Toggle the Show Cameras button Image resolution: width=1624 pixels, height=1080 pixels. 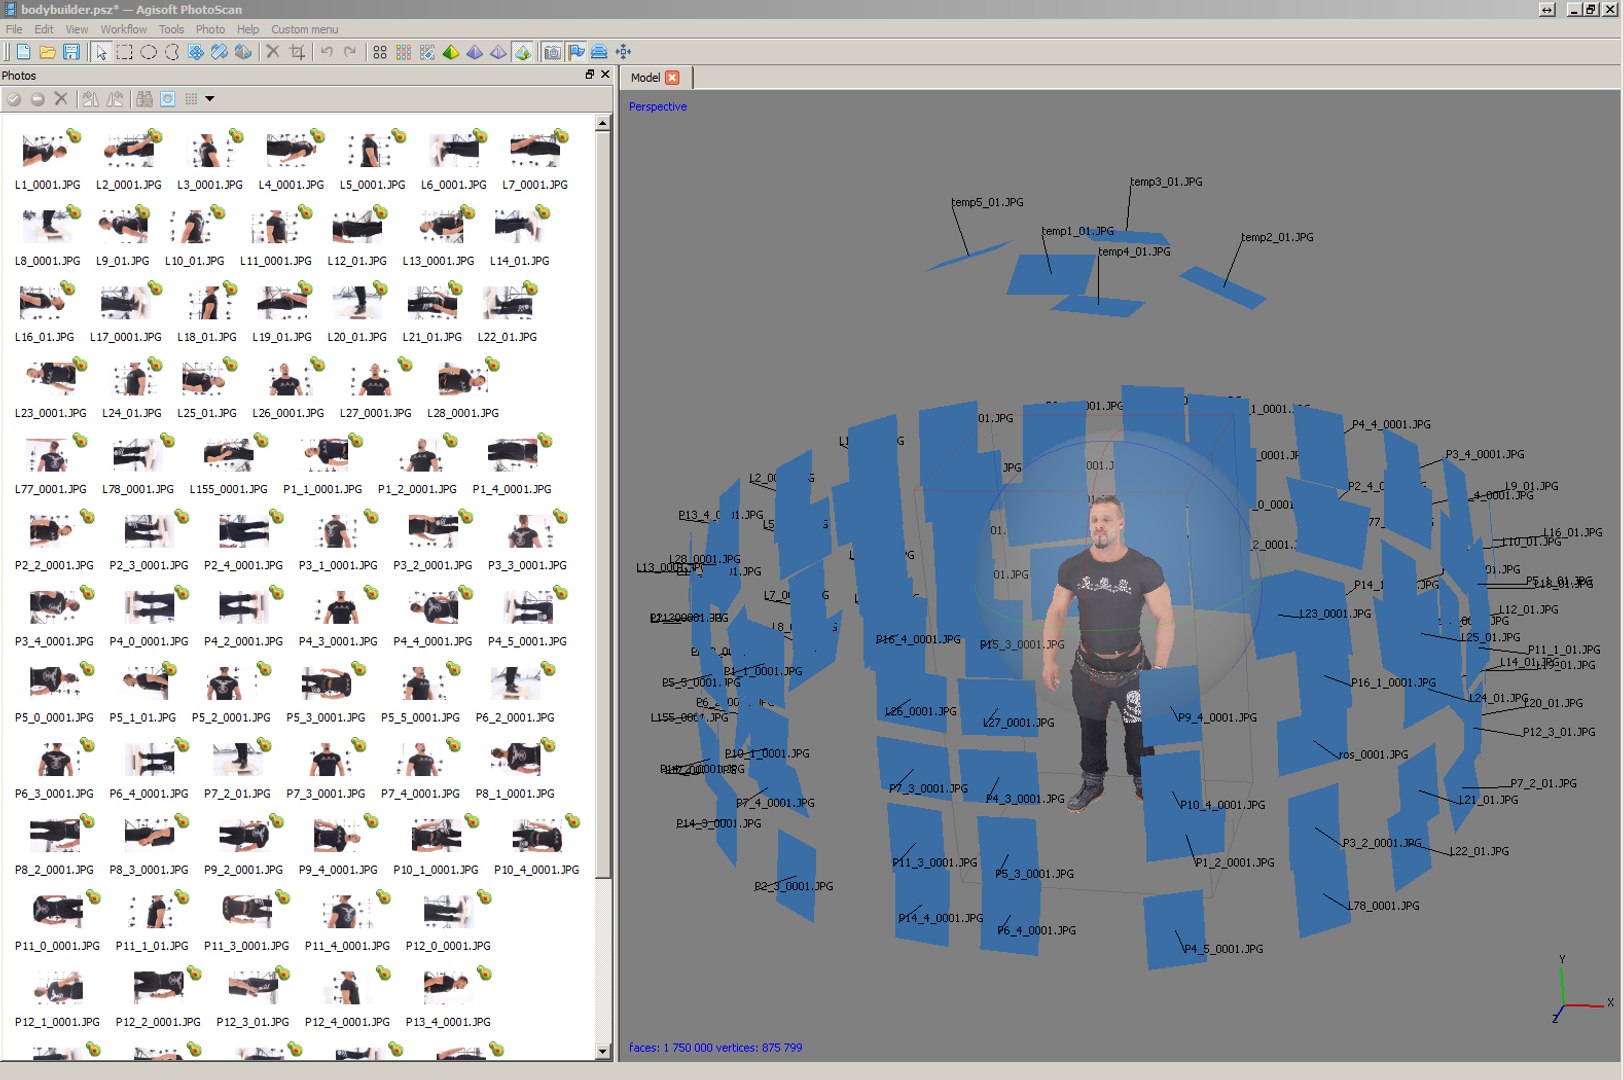point(552,52)
